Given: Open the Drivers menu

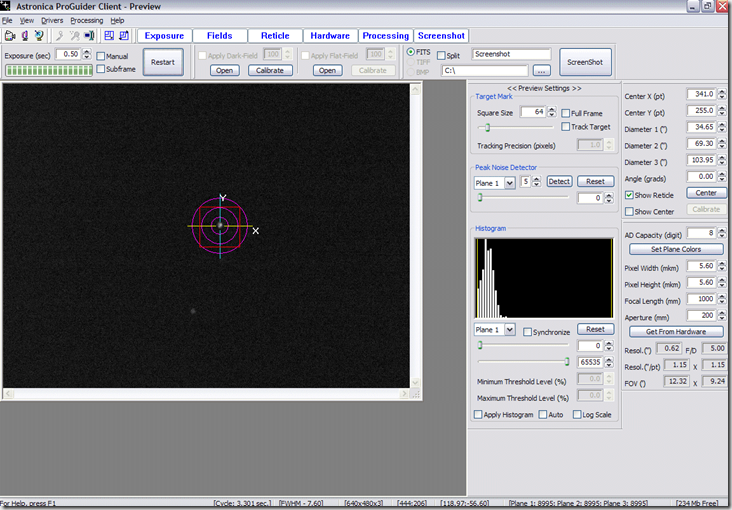Looking at the screenshot, I should [52, 20].
